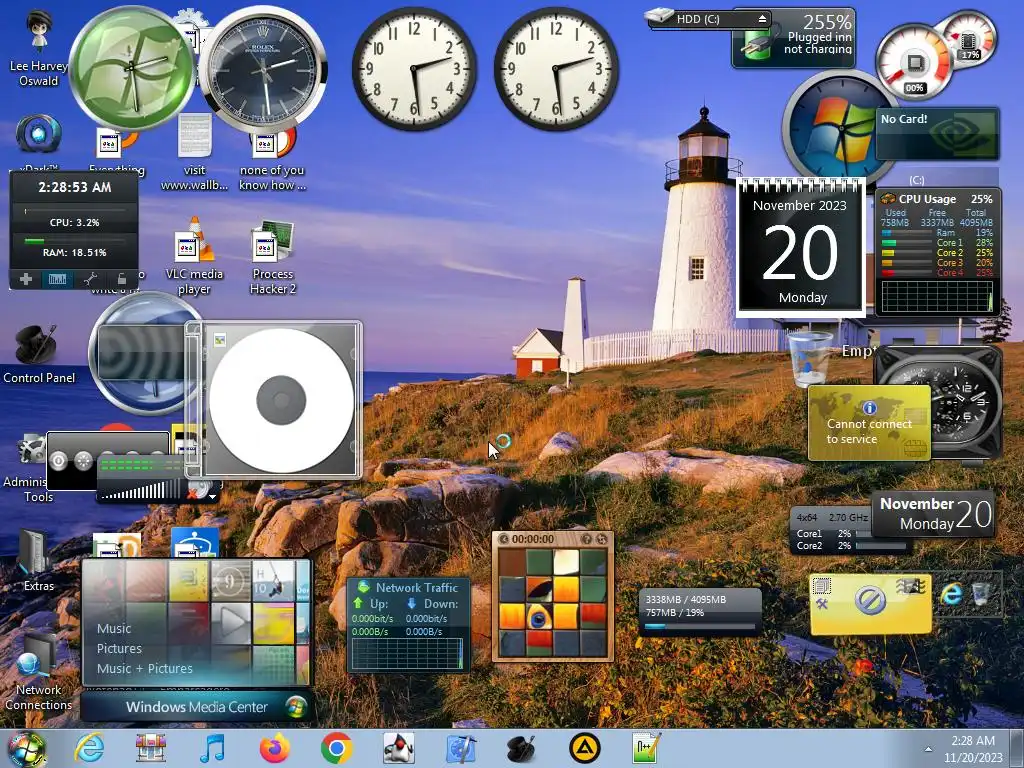Open the Control Panel desktop icon
The width and height of the screenshot is (1024, 768).
[39, 353]
